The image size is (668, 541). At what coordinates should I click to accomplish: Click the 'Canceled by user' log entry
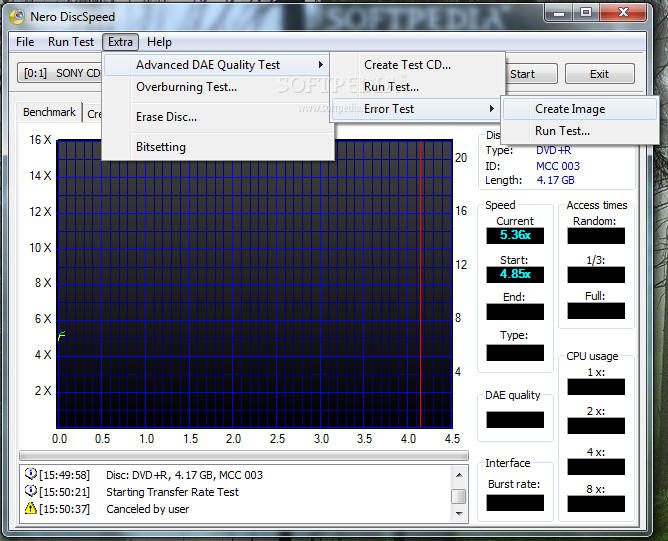click(x=147, y=509)
